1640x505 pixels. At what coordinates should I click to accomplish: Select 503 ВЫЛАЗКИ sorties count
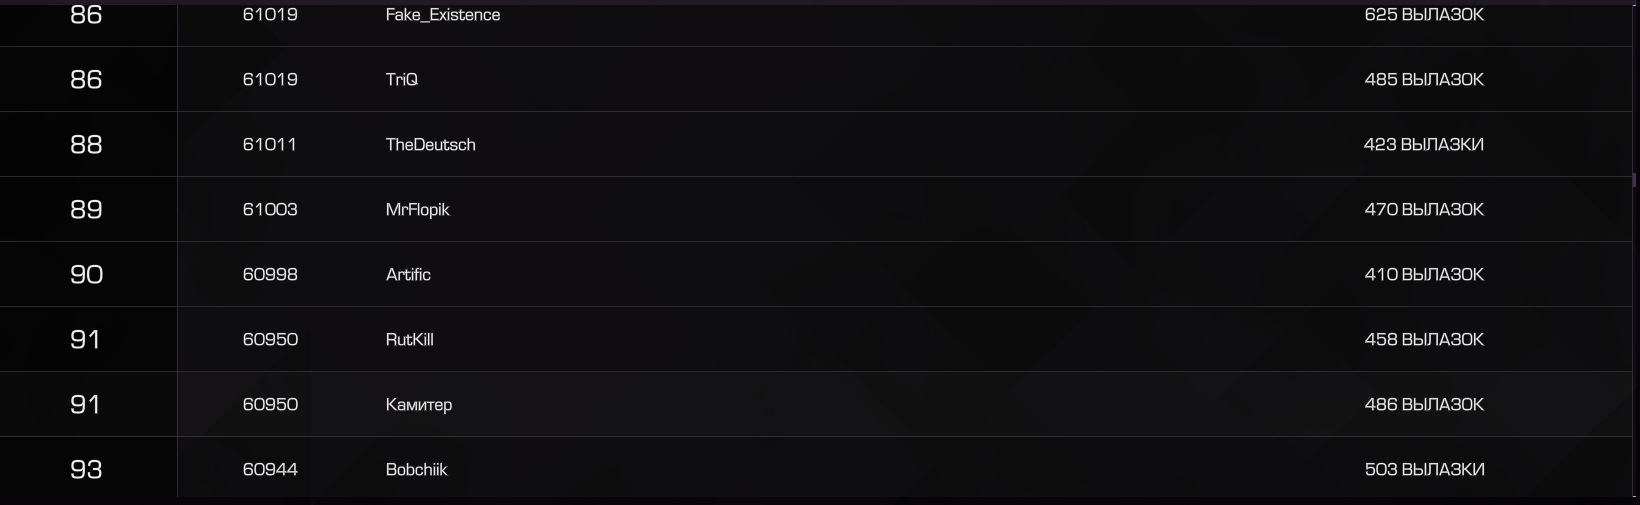[x=1424, y=469]
